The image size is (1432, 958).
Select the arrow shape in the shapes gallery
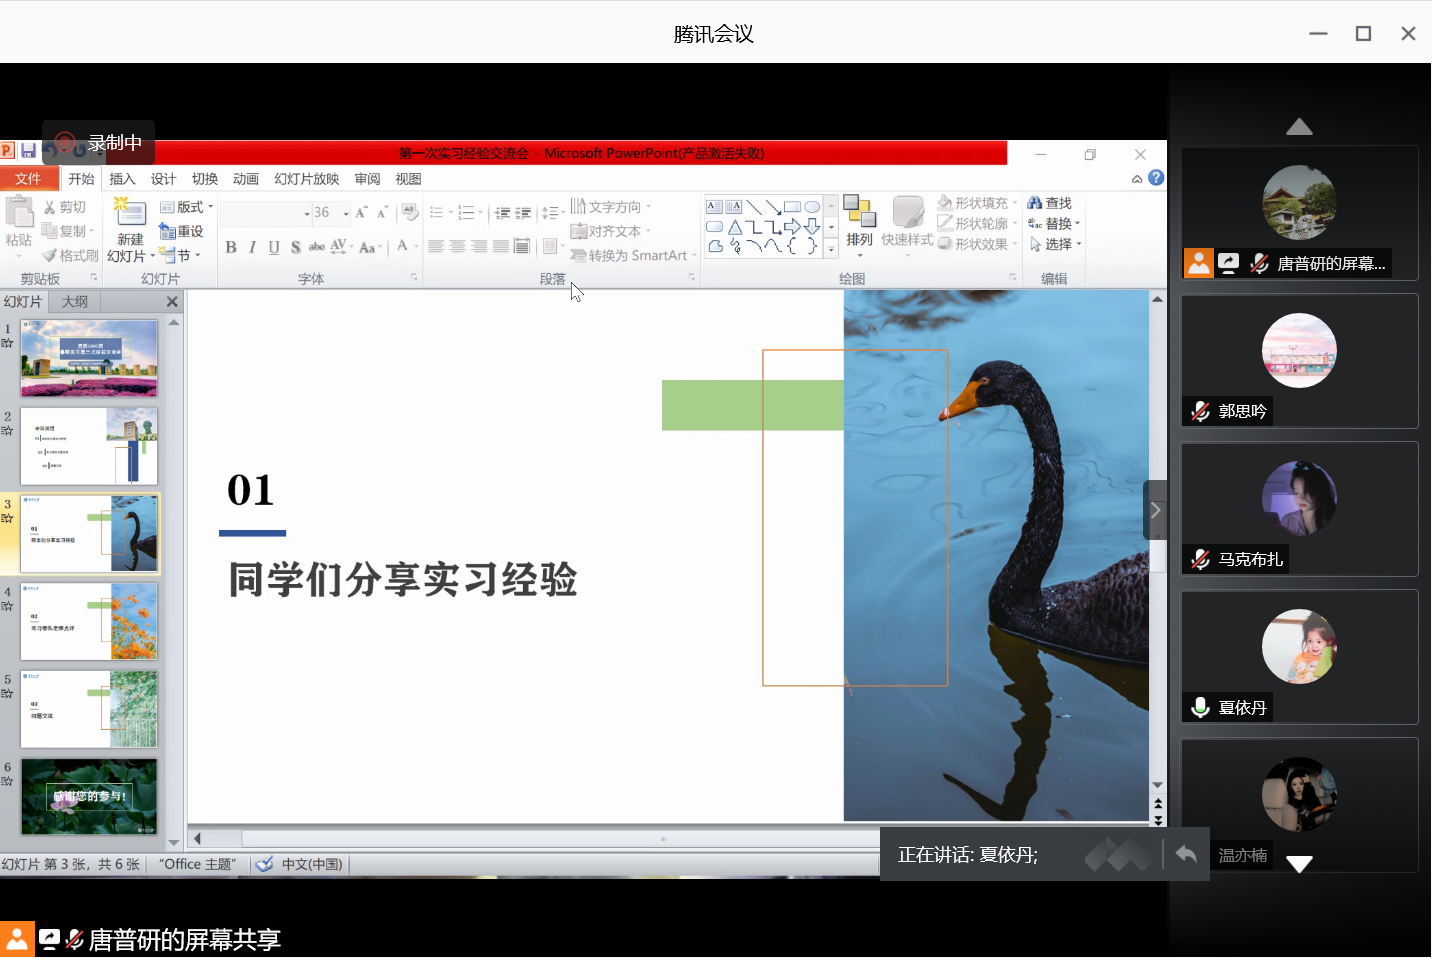(790, 227)
